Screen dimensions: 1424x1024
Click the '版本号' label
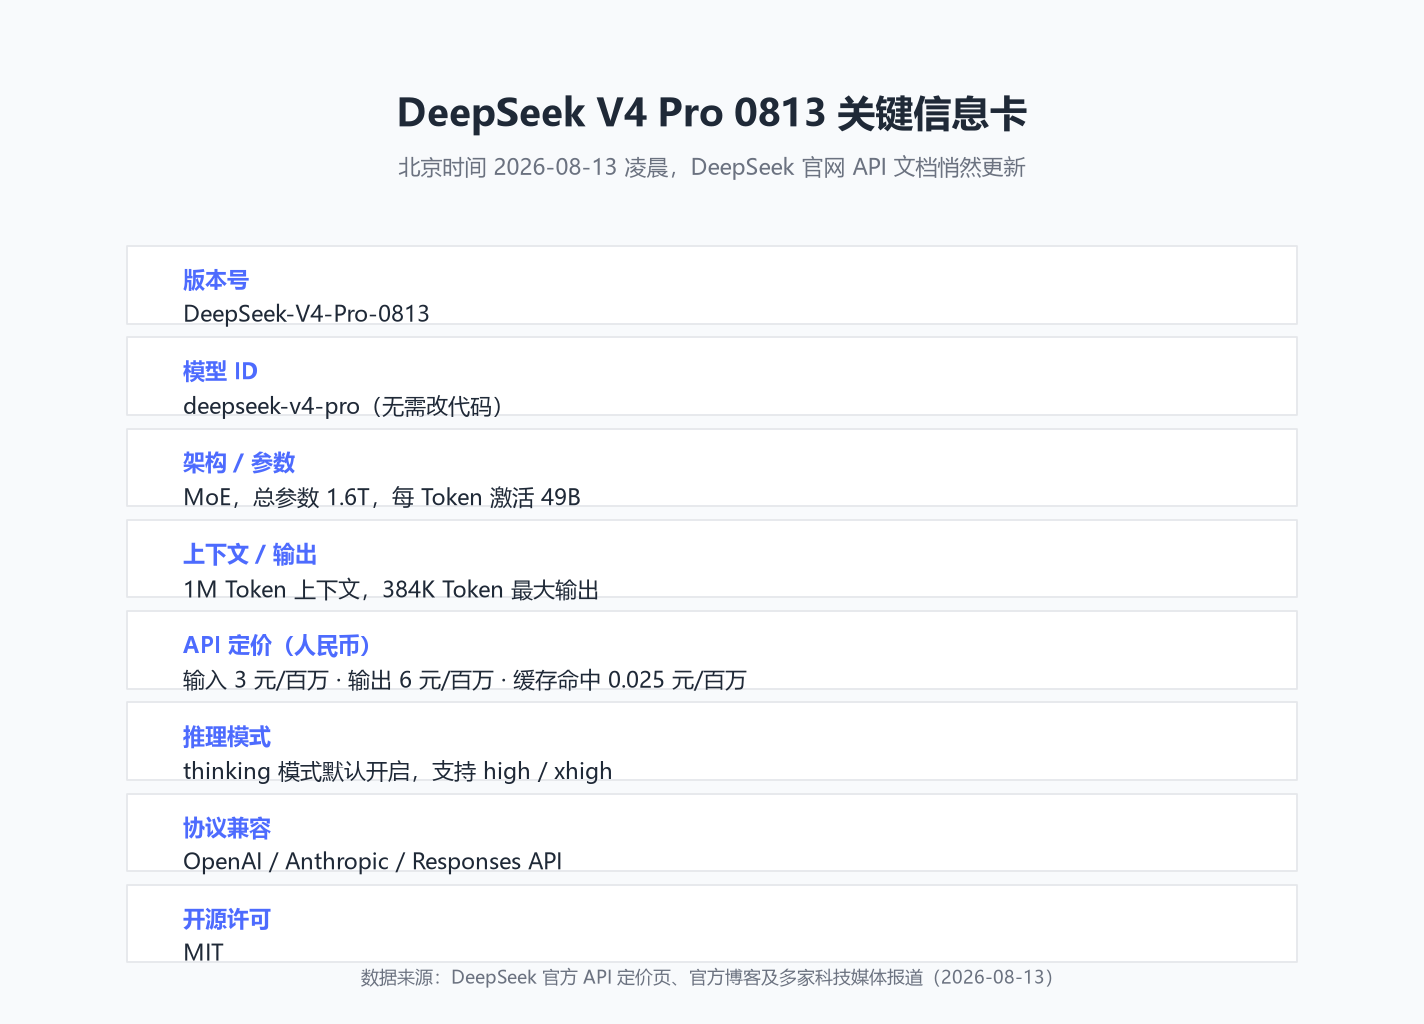216,280
